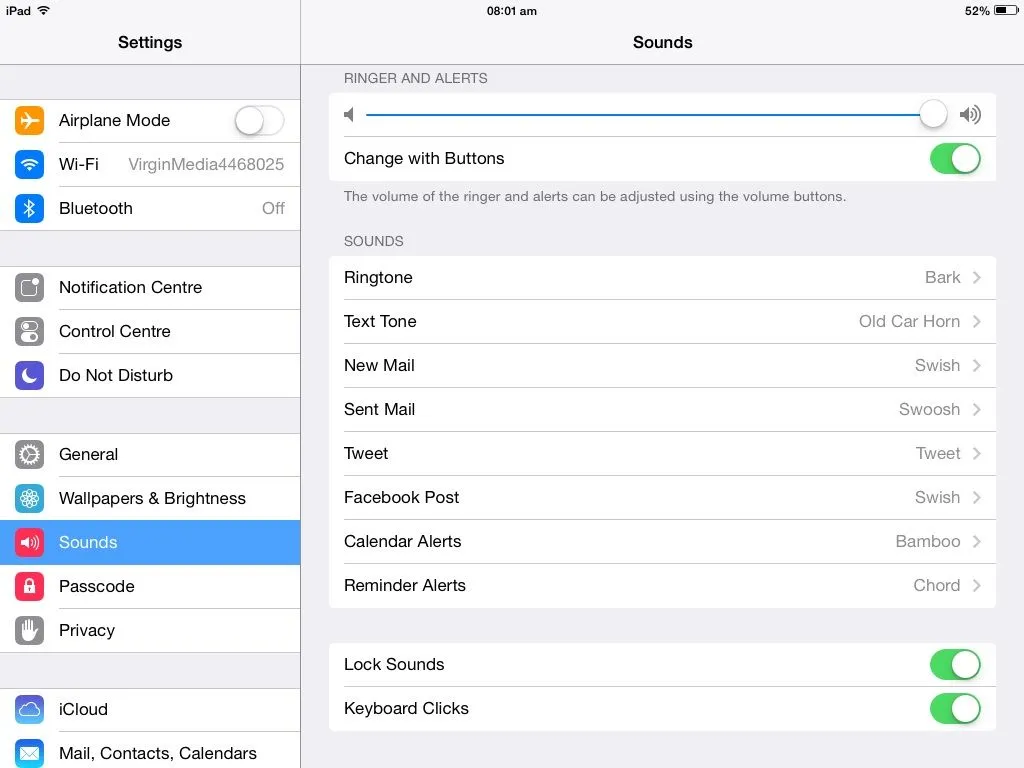Tap the Do Not Disturb moon icon
This screenshot has height=768, width=1024.
[x=30, y=376]
